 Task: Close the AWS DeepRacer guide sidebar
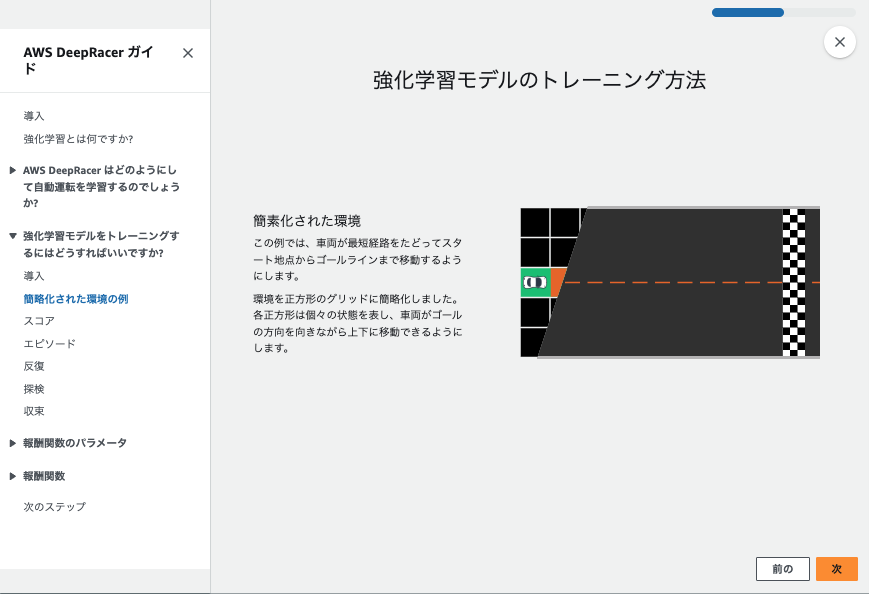[187, 53]
